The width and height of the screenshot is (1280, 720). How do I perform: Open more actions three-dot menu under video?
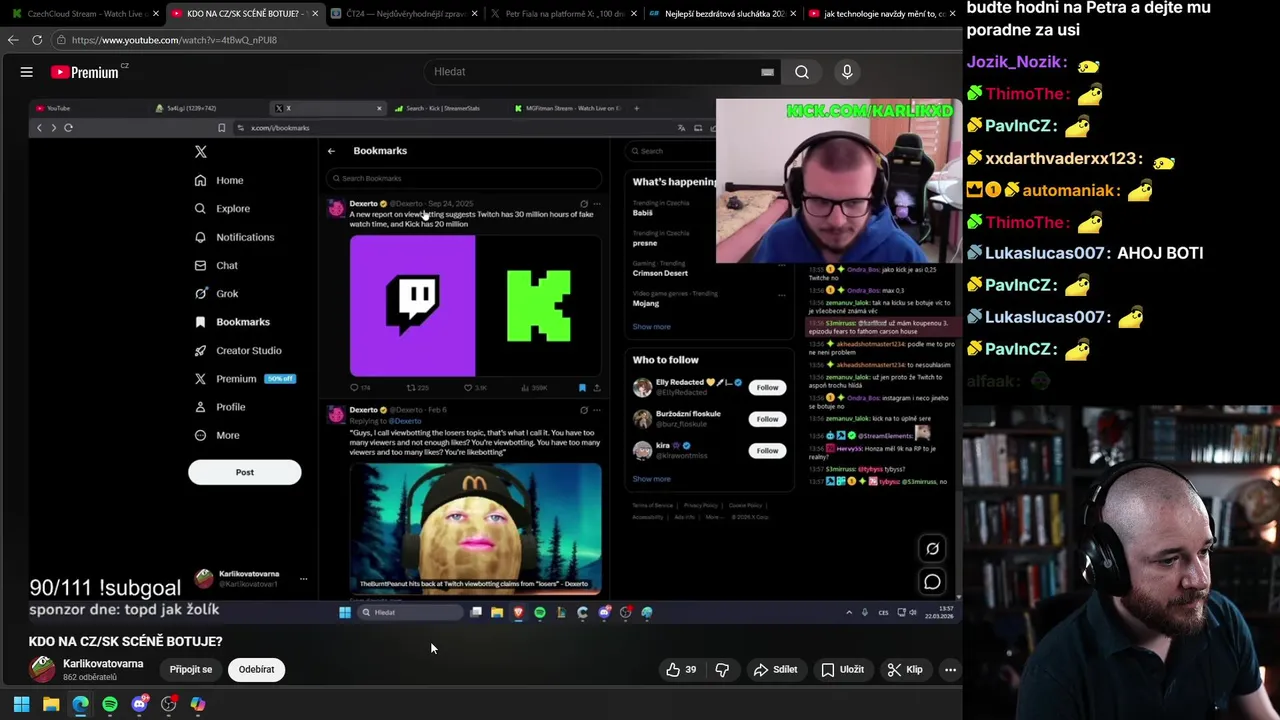point(951,670)
